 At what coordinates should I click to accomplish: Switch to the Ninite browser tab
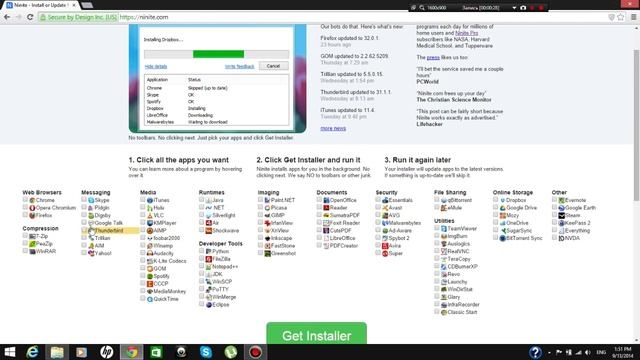coord(41,5)
